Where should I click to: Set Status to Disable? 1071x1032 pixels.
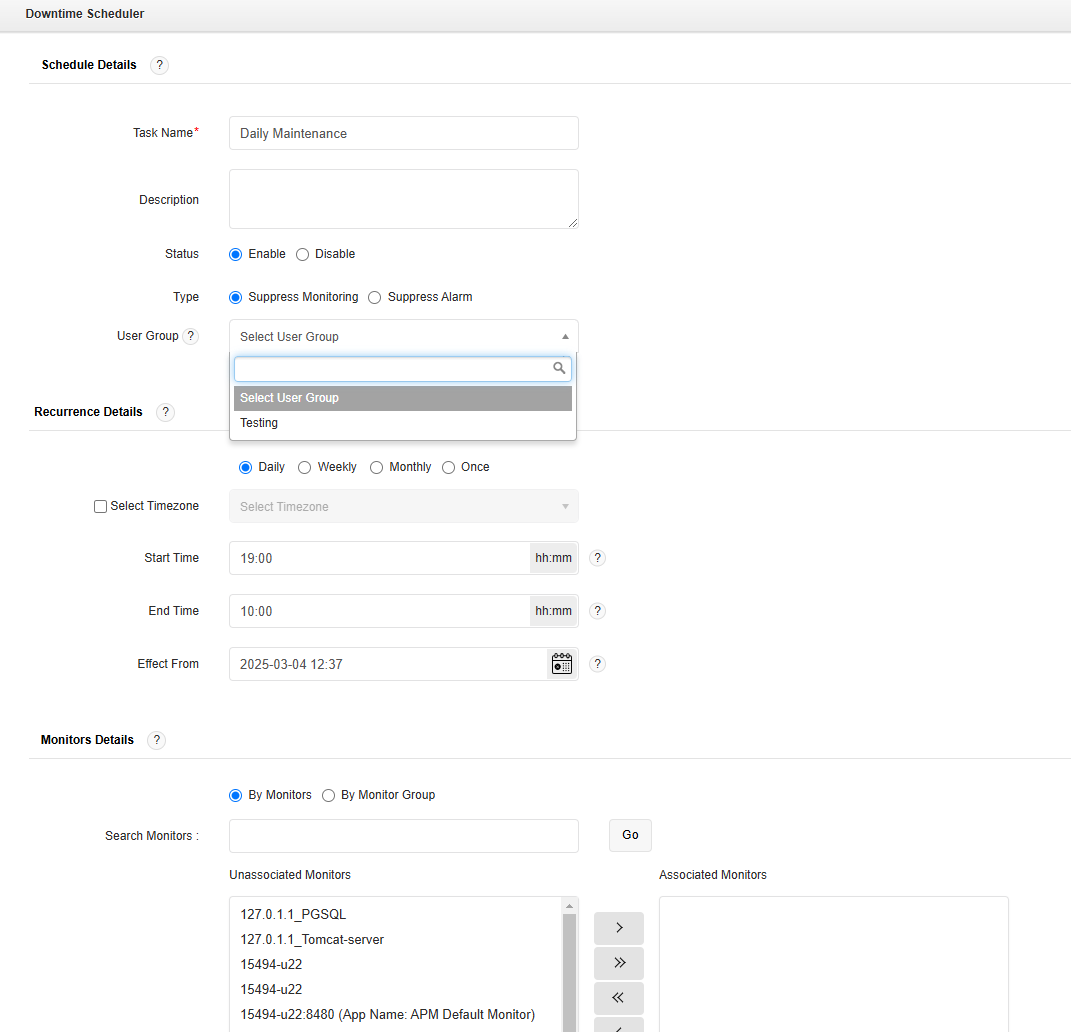coord(300,254)
